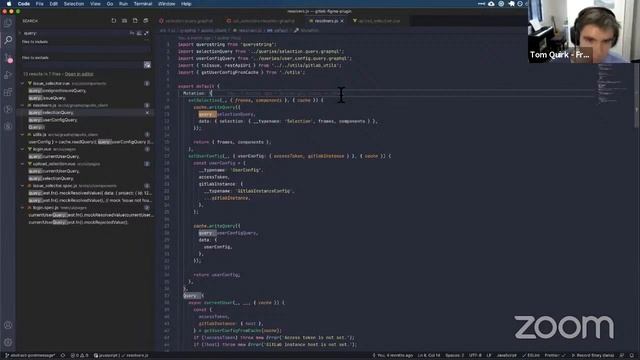Viewport: 640px width, 360px height.
Task: Clear the search results
Action: click(124, 21)
